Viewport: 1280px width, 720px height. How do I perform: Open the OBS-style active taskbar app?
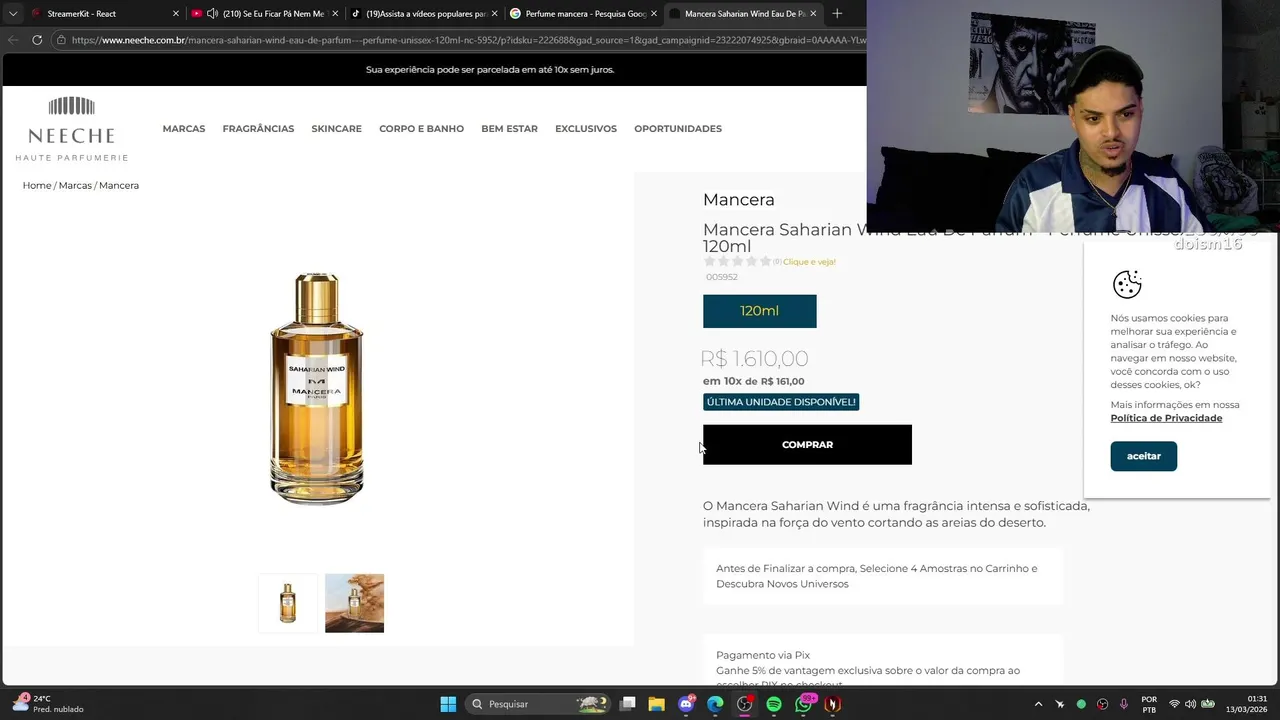pos(745,704)
